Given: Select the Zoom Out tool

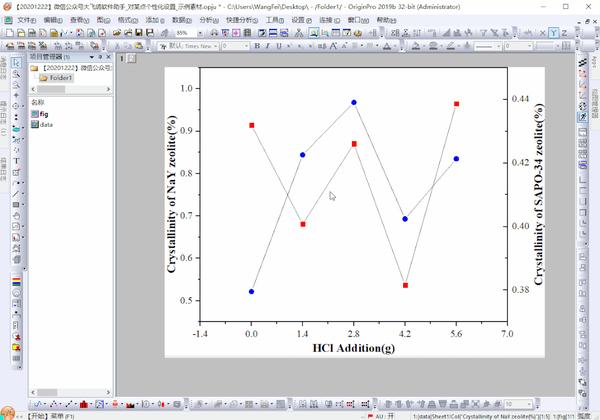Looking at the screenshot, I should (x=16, y=85).
